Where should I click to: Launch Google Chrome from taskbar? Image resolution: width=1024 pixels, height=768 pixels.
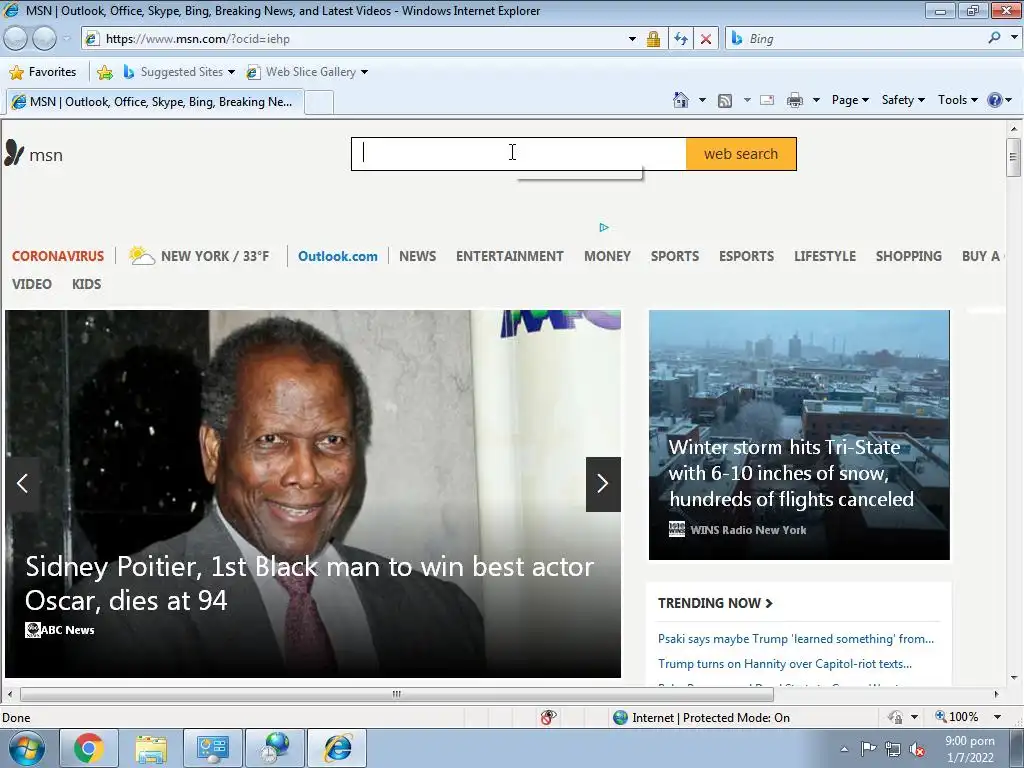pyautogui.click(x=89, y=748)
